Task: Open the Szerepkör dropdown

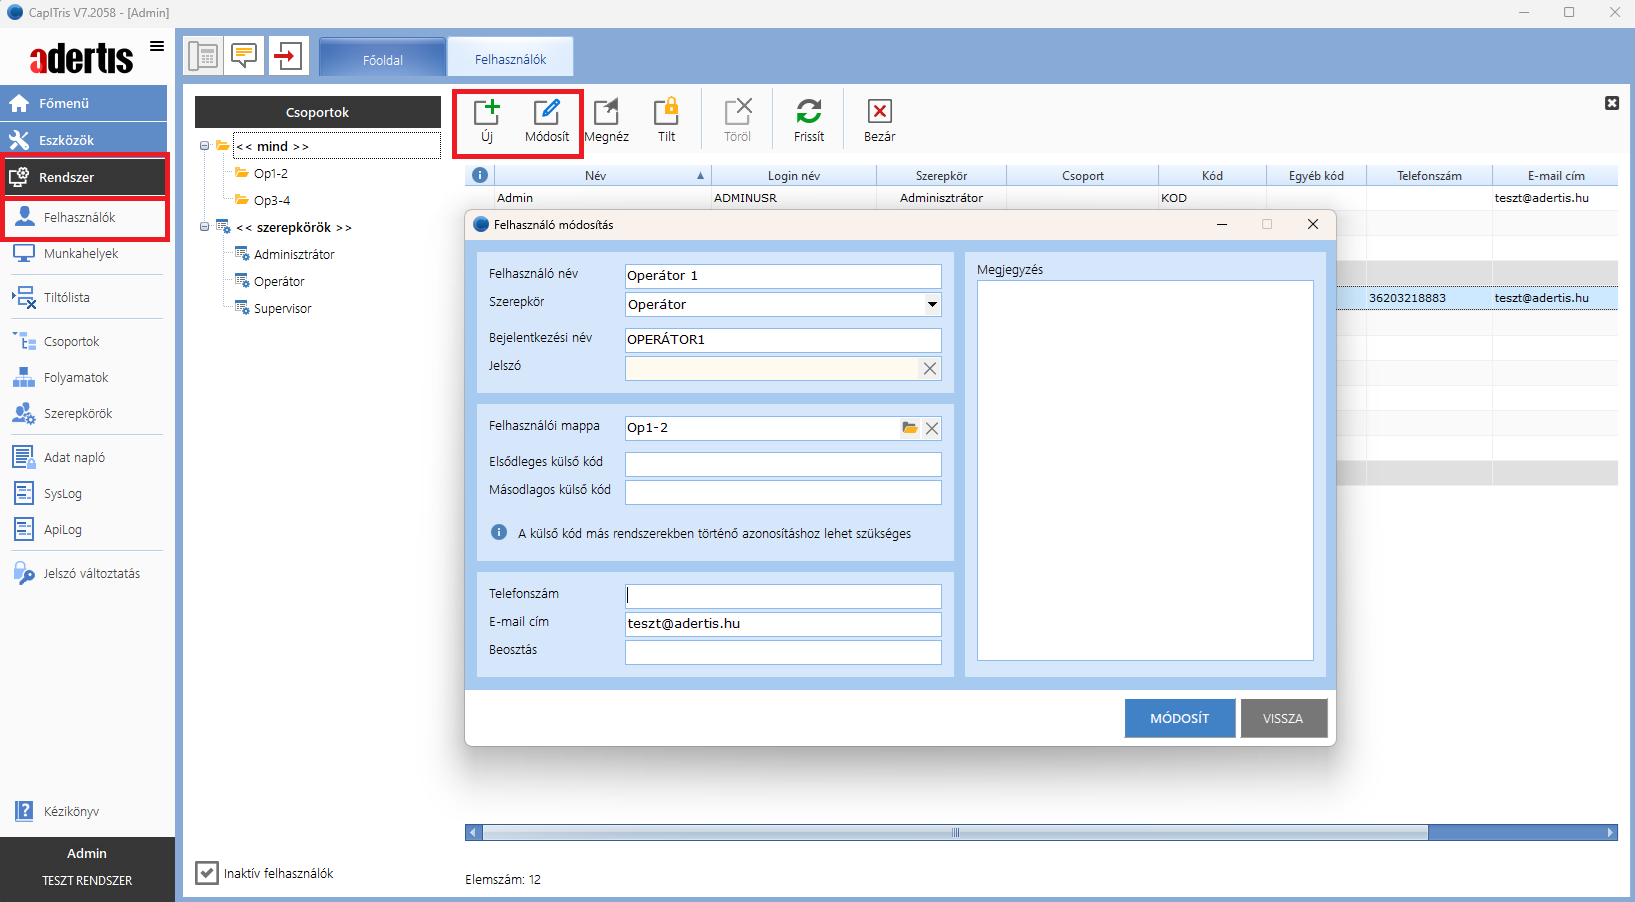Action: click(932, 304)
